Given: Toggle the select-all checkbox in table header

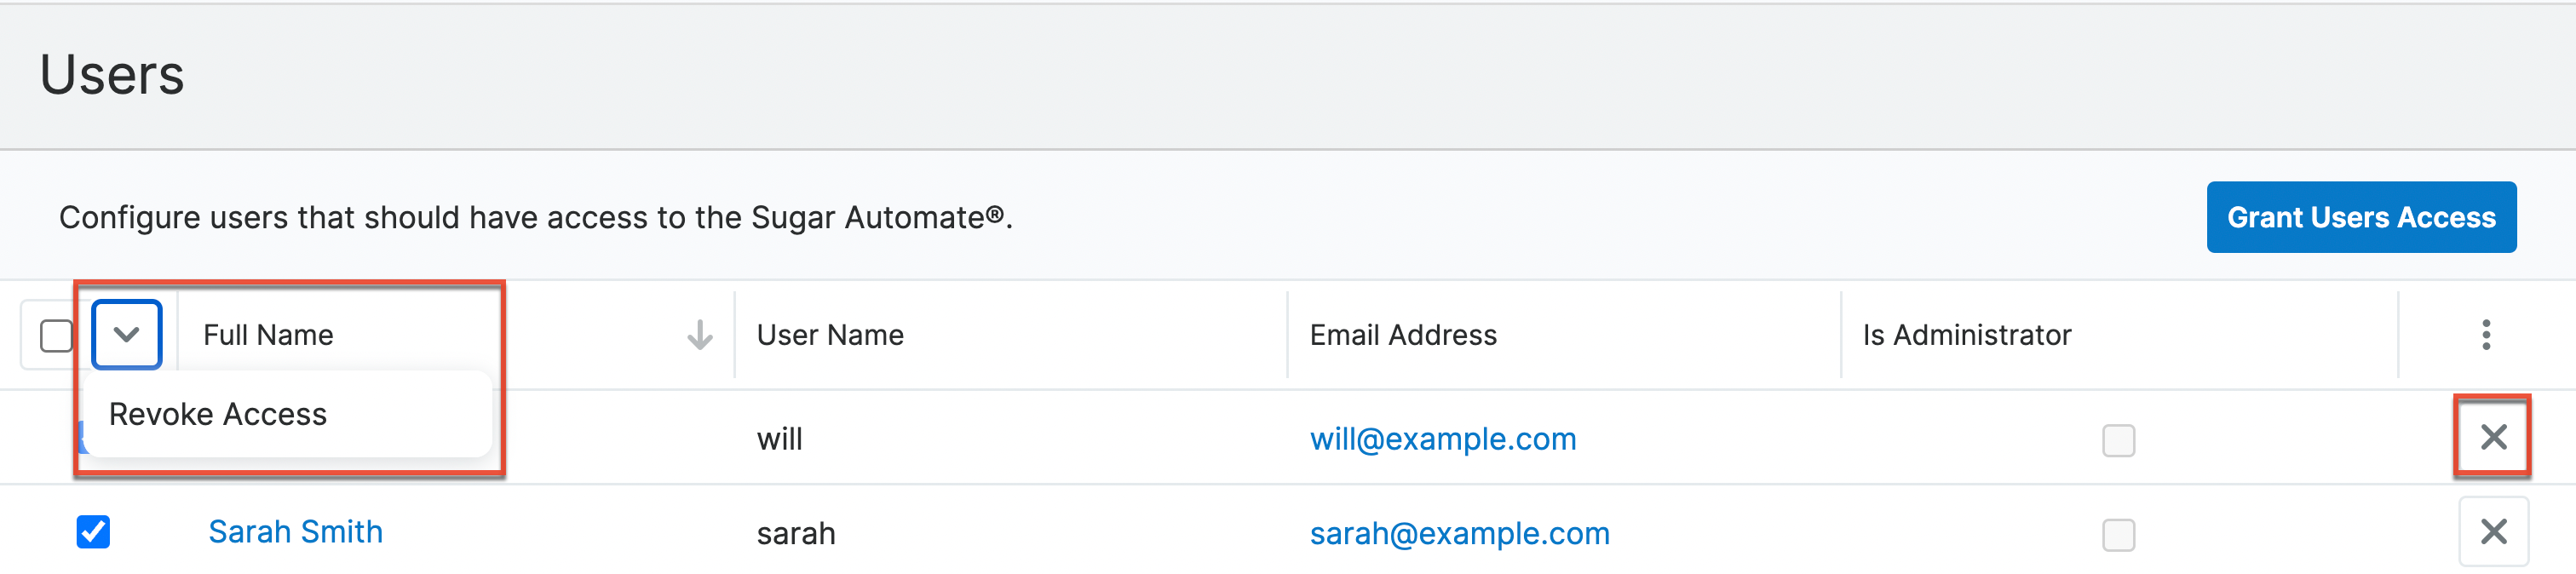Looking at the screenshot, I should 56,336.
